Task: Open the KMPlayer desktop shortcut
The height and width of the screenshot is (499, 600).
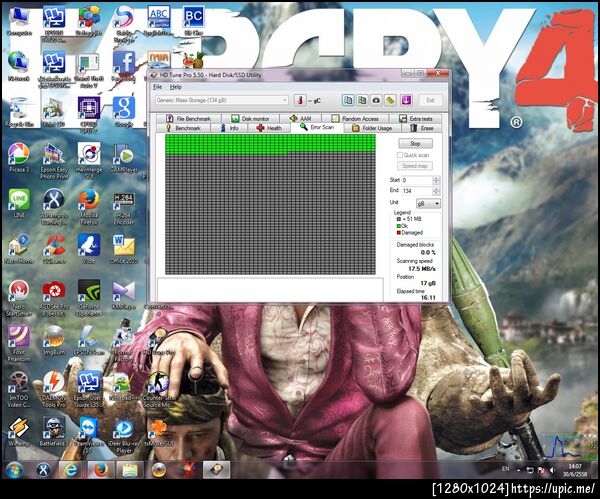Action: tap(123, 295)
